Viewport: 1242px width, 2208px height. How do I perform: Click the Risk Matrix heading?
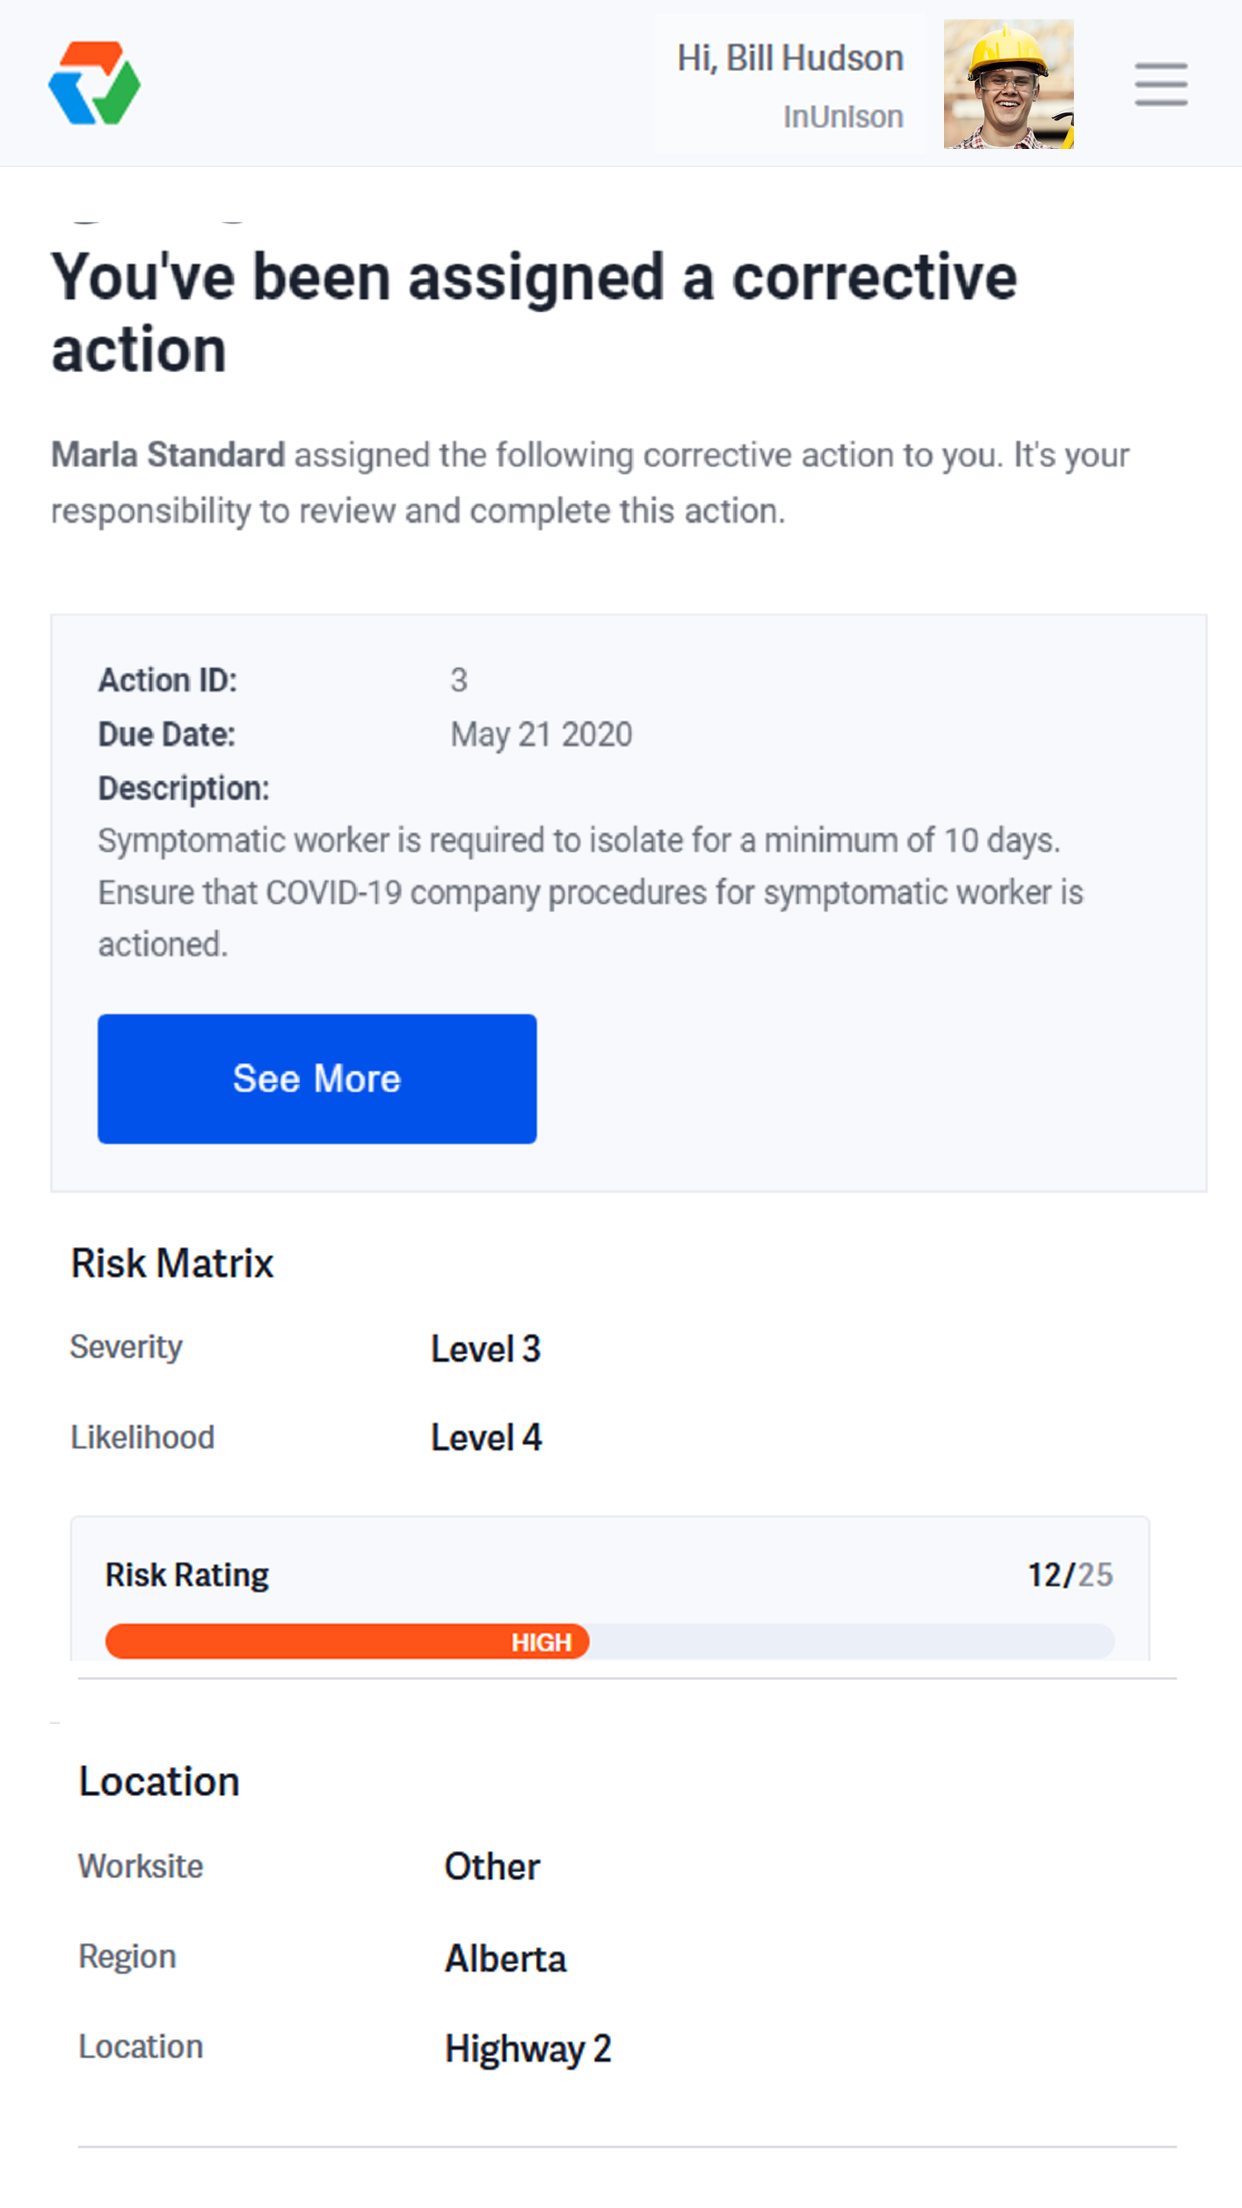pyautogui.click(x=172, y=1263)
